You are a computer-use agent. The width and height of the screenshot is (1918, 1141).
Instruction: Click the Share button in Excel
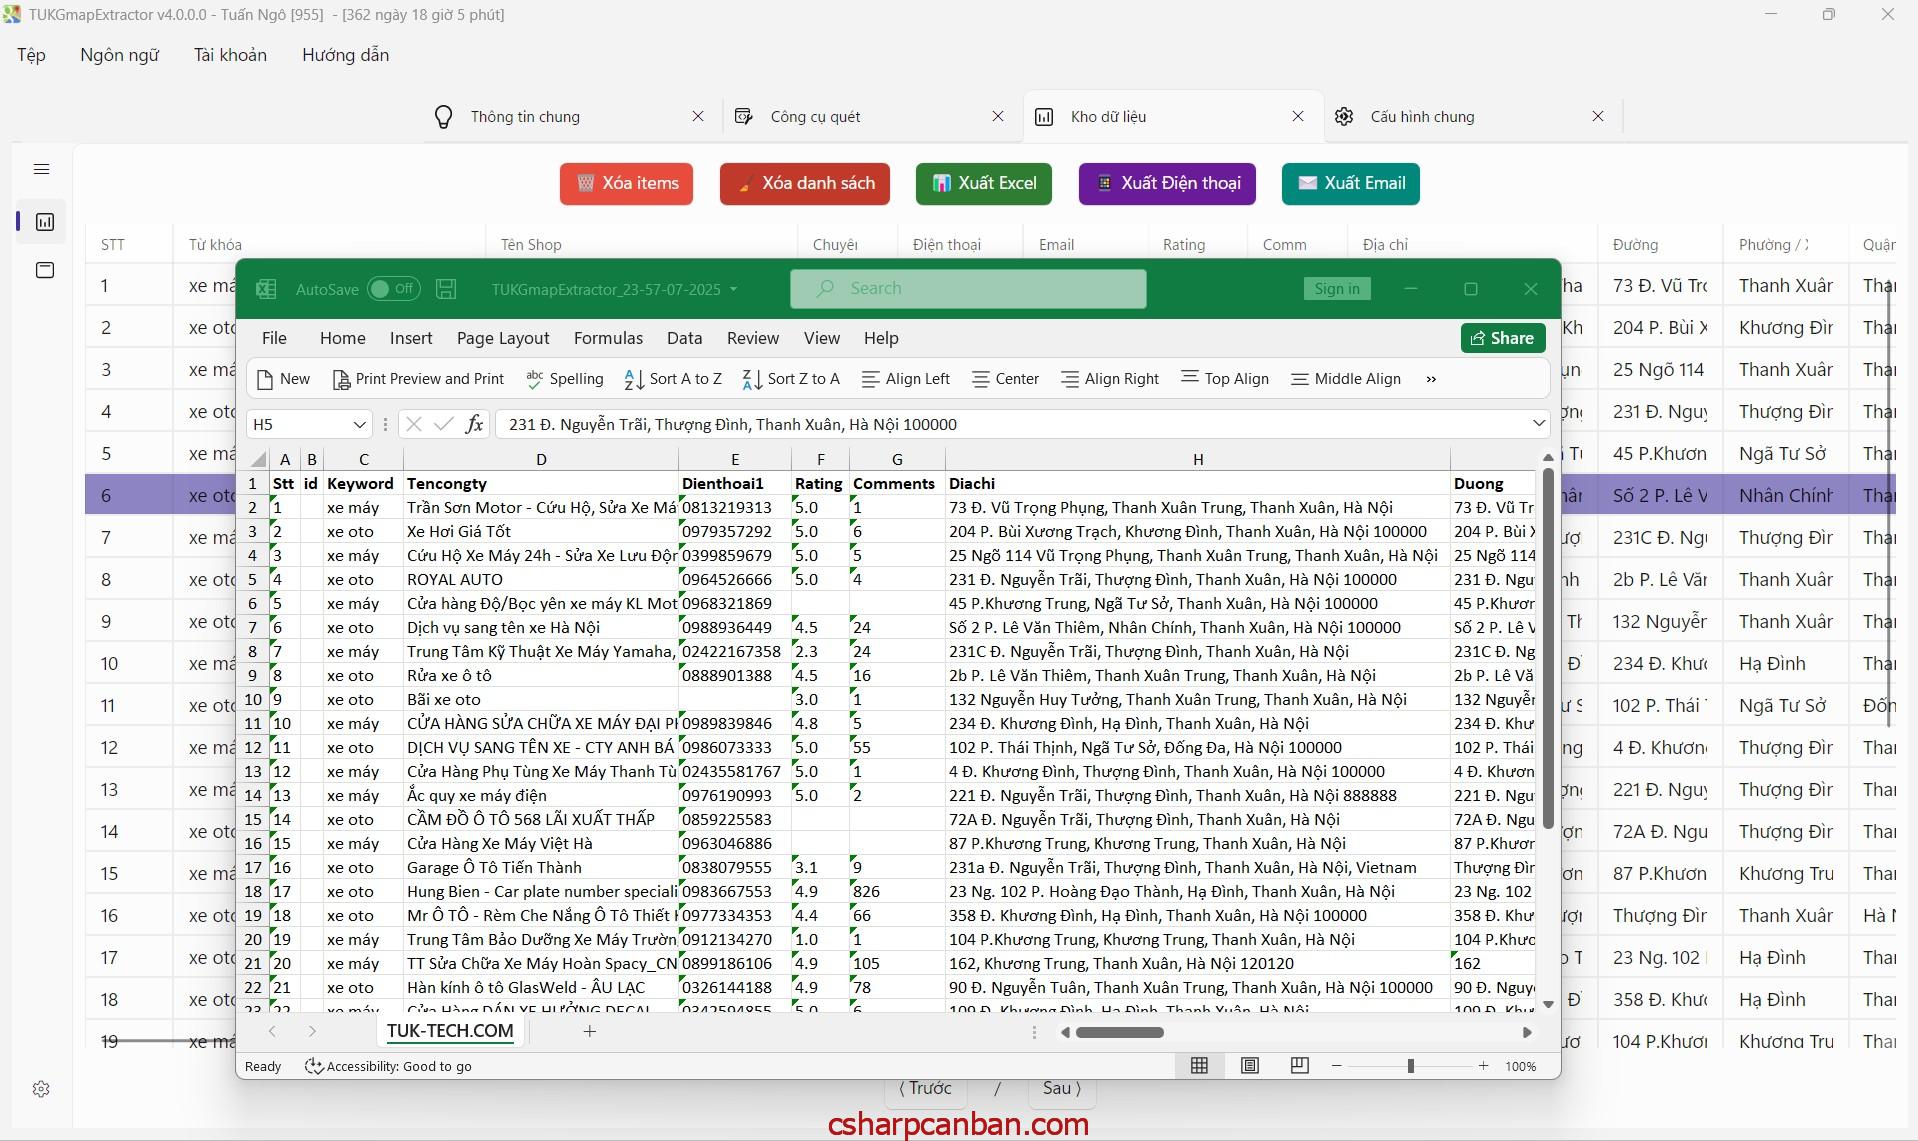(x=1502, y=338)
